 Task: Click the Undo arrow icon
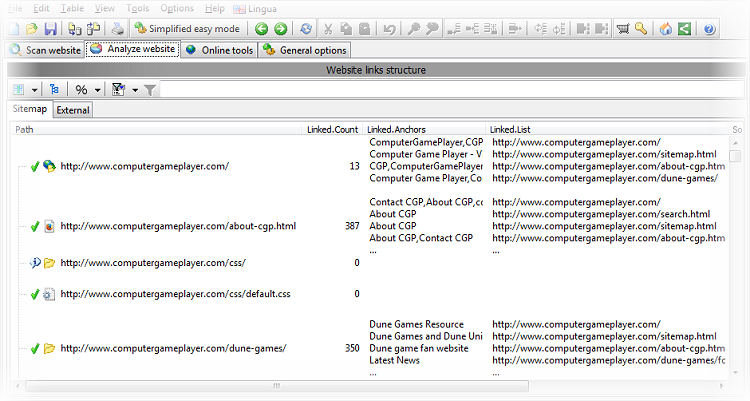389,29
